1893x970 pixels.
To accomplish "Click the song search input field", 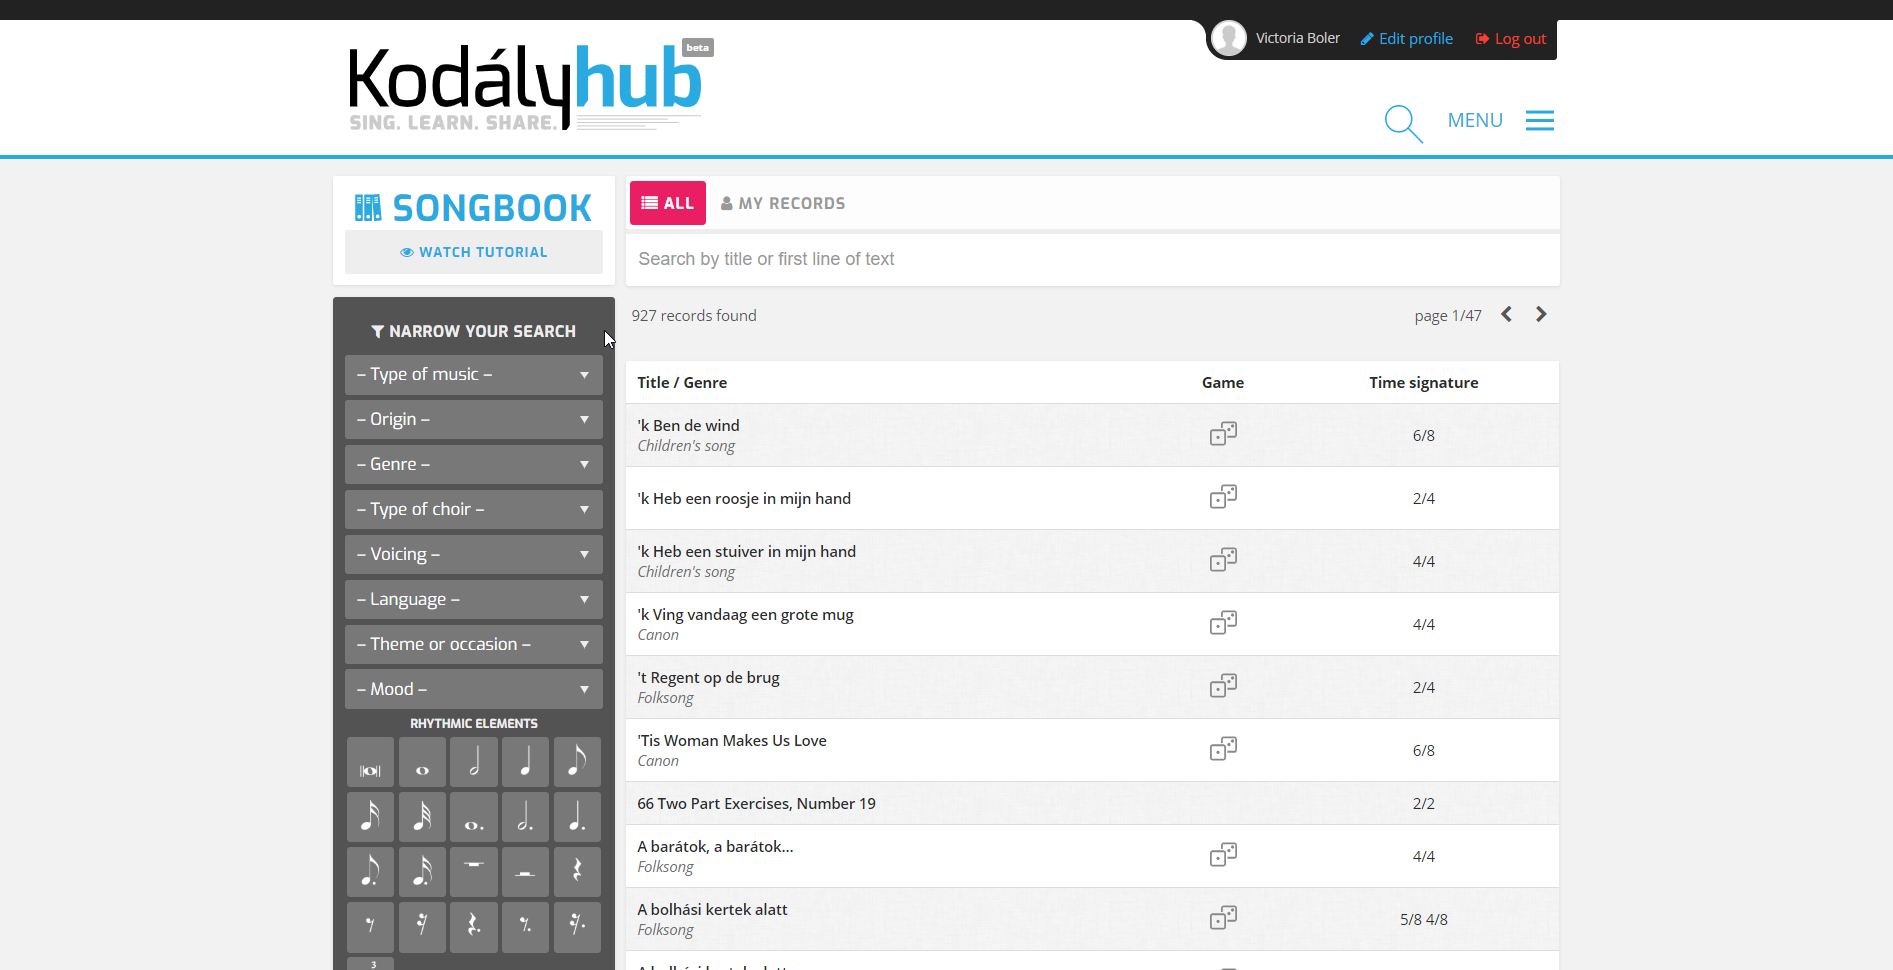I will click(x=1093, y=260).
